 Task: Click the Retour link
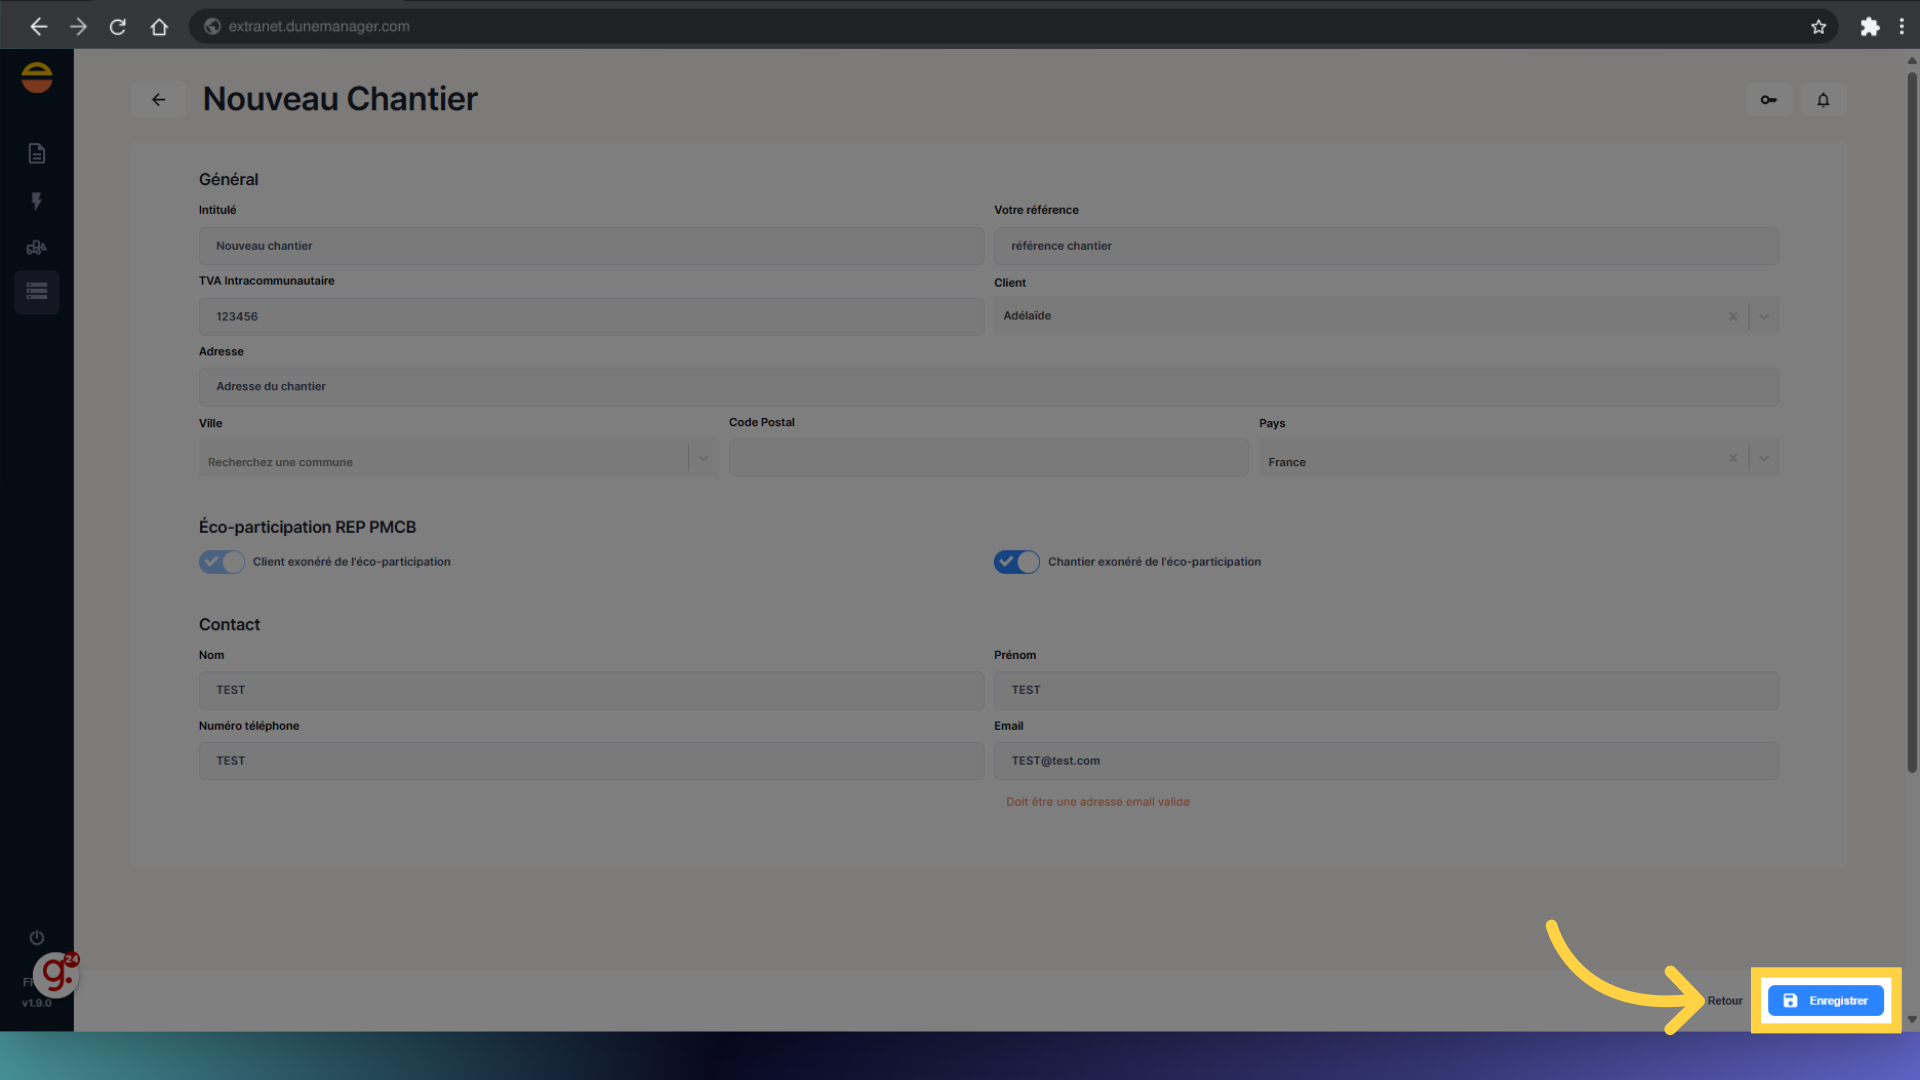pos(1724,1000)
